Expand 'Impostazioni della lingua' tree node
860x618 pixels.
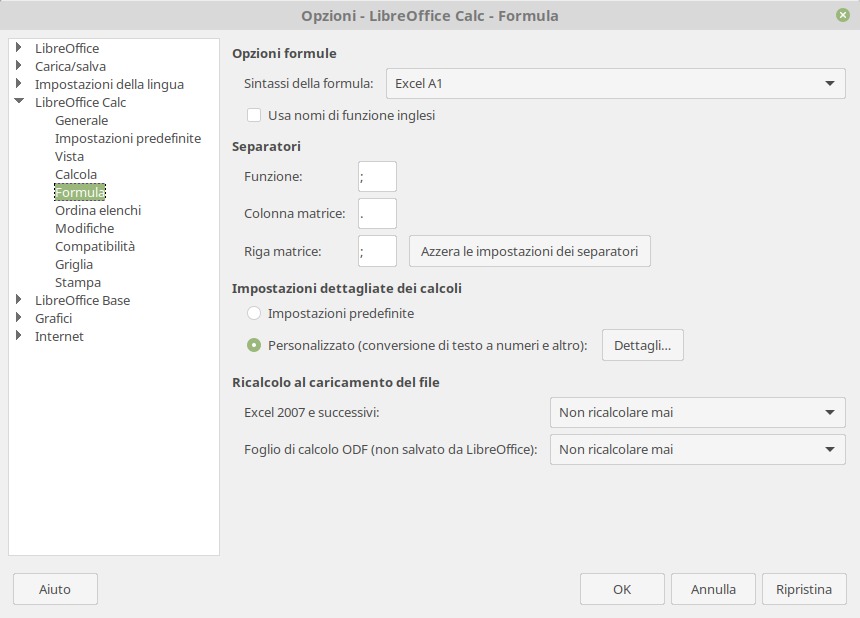click(x=19, y=84)
